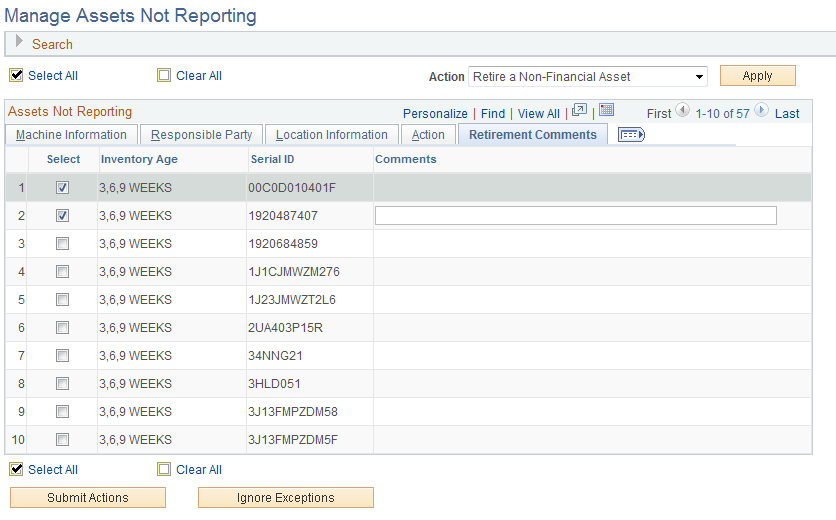
Task: Select row 3 checkbox for 1920684859
Action: (x=62, y=244)
